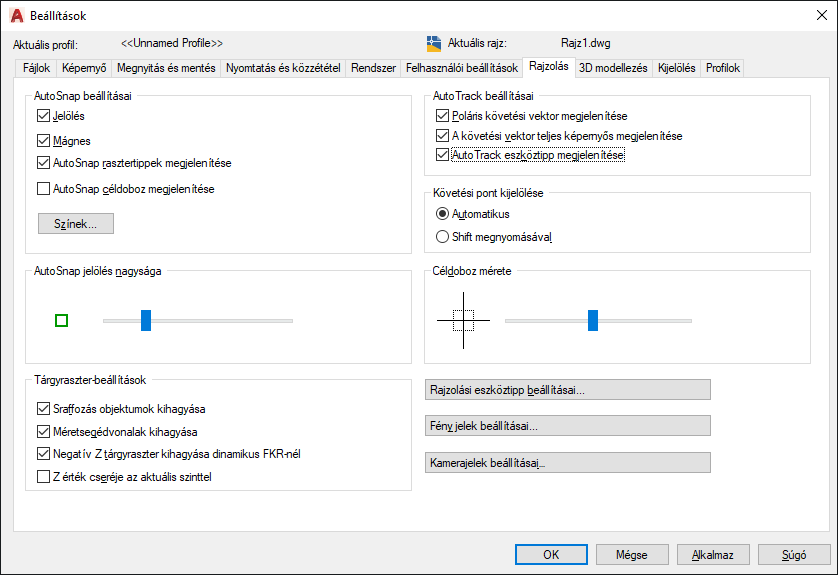Click the Céldoboz mérete slider handle

(593, 321)
